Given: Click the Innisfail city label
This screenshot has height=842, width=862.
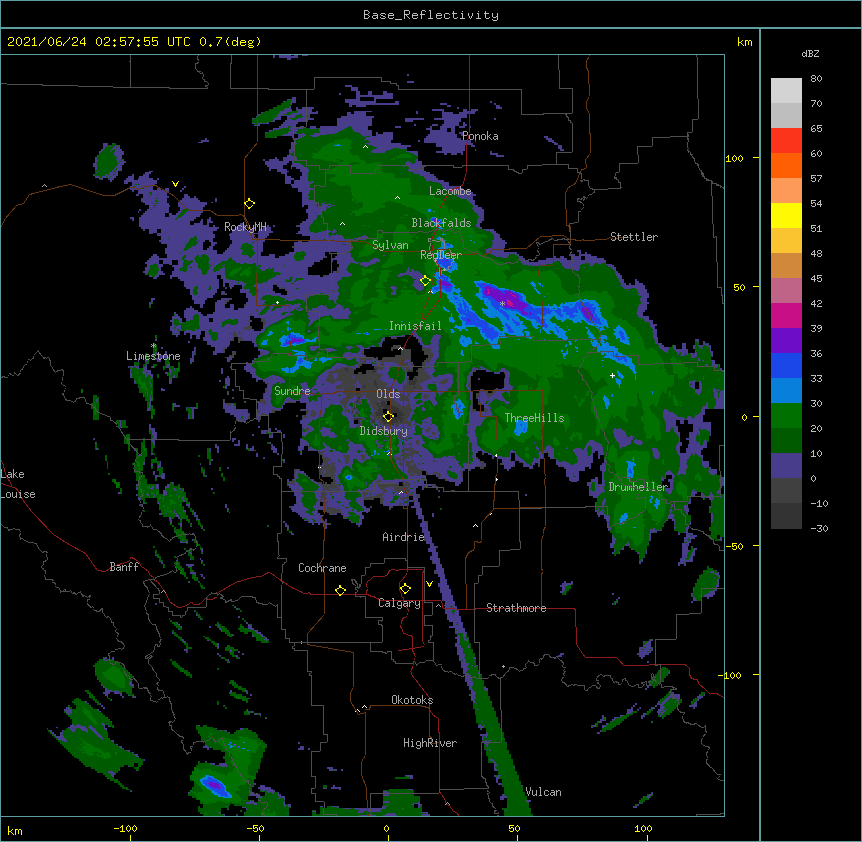Looking at the screenshot, I should pyautogui.click(x=415, y=326).
